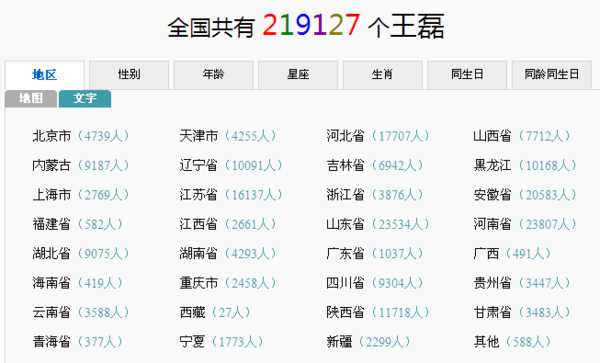Click 山东省 (23534人) entry
The width and height of the screenshot is (600, 363).
[378, 224]
